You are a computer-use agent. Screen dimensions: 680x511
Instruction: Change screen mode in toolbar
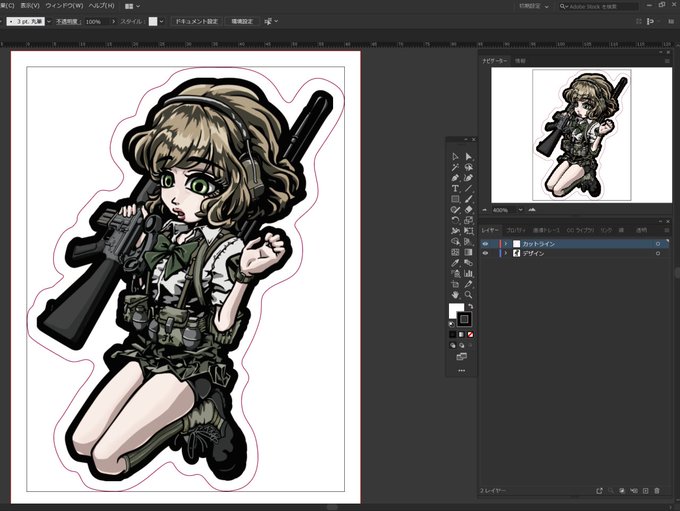[x=461, y=357]
